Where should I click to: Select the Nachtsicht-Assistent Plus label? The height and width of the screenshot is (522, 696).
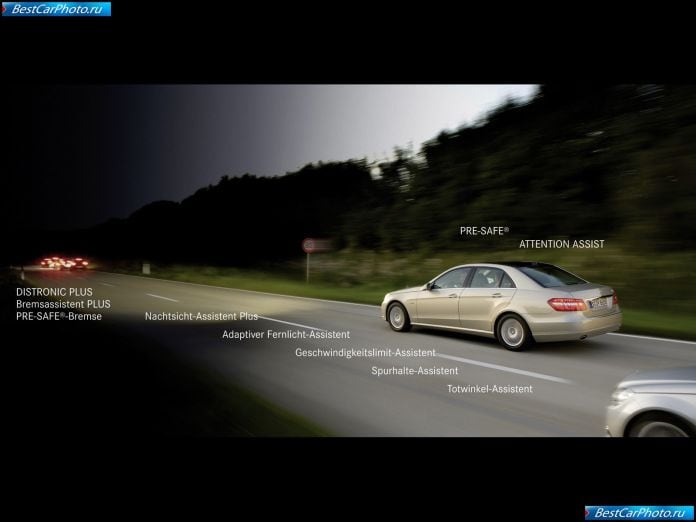[201, 316]
